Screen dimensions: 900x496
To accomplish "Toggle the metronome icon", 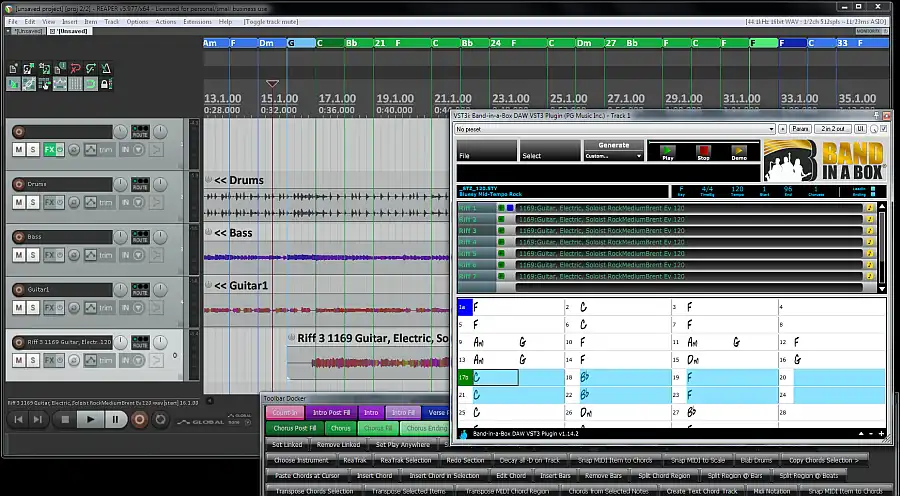I will [106, 69].
